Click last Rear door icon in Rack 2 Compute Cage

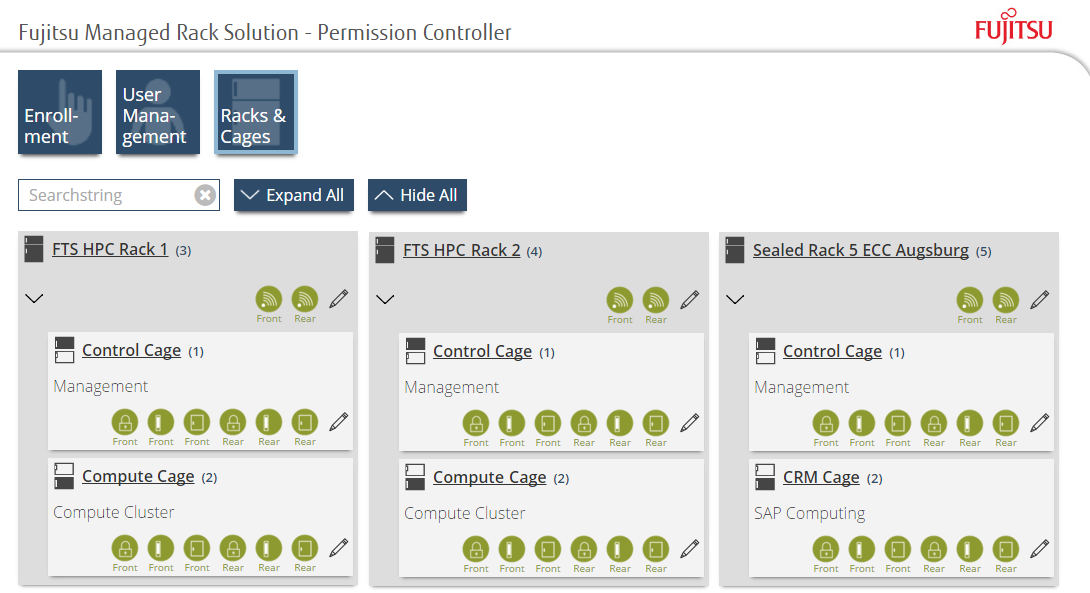(656, 549)
